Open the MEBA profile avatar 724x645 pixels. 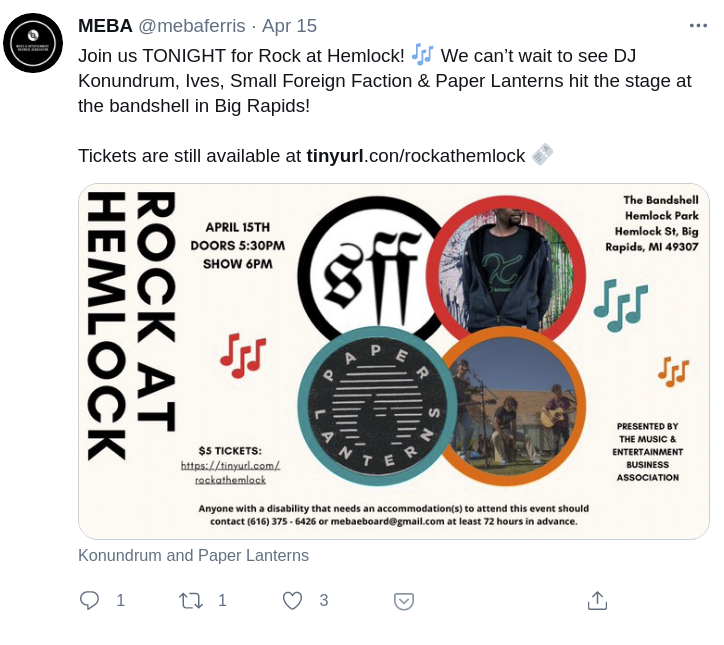(x=33, y=43)
